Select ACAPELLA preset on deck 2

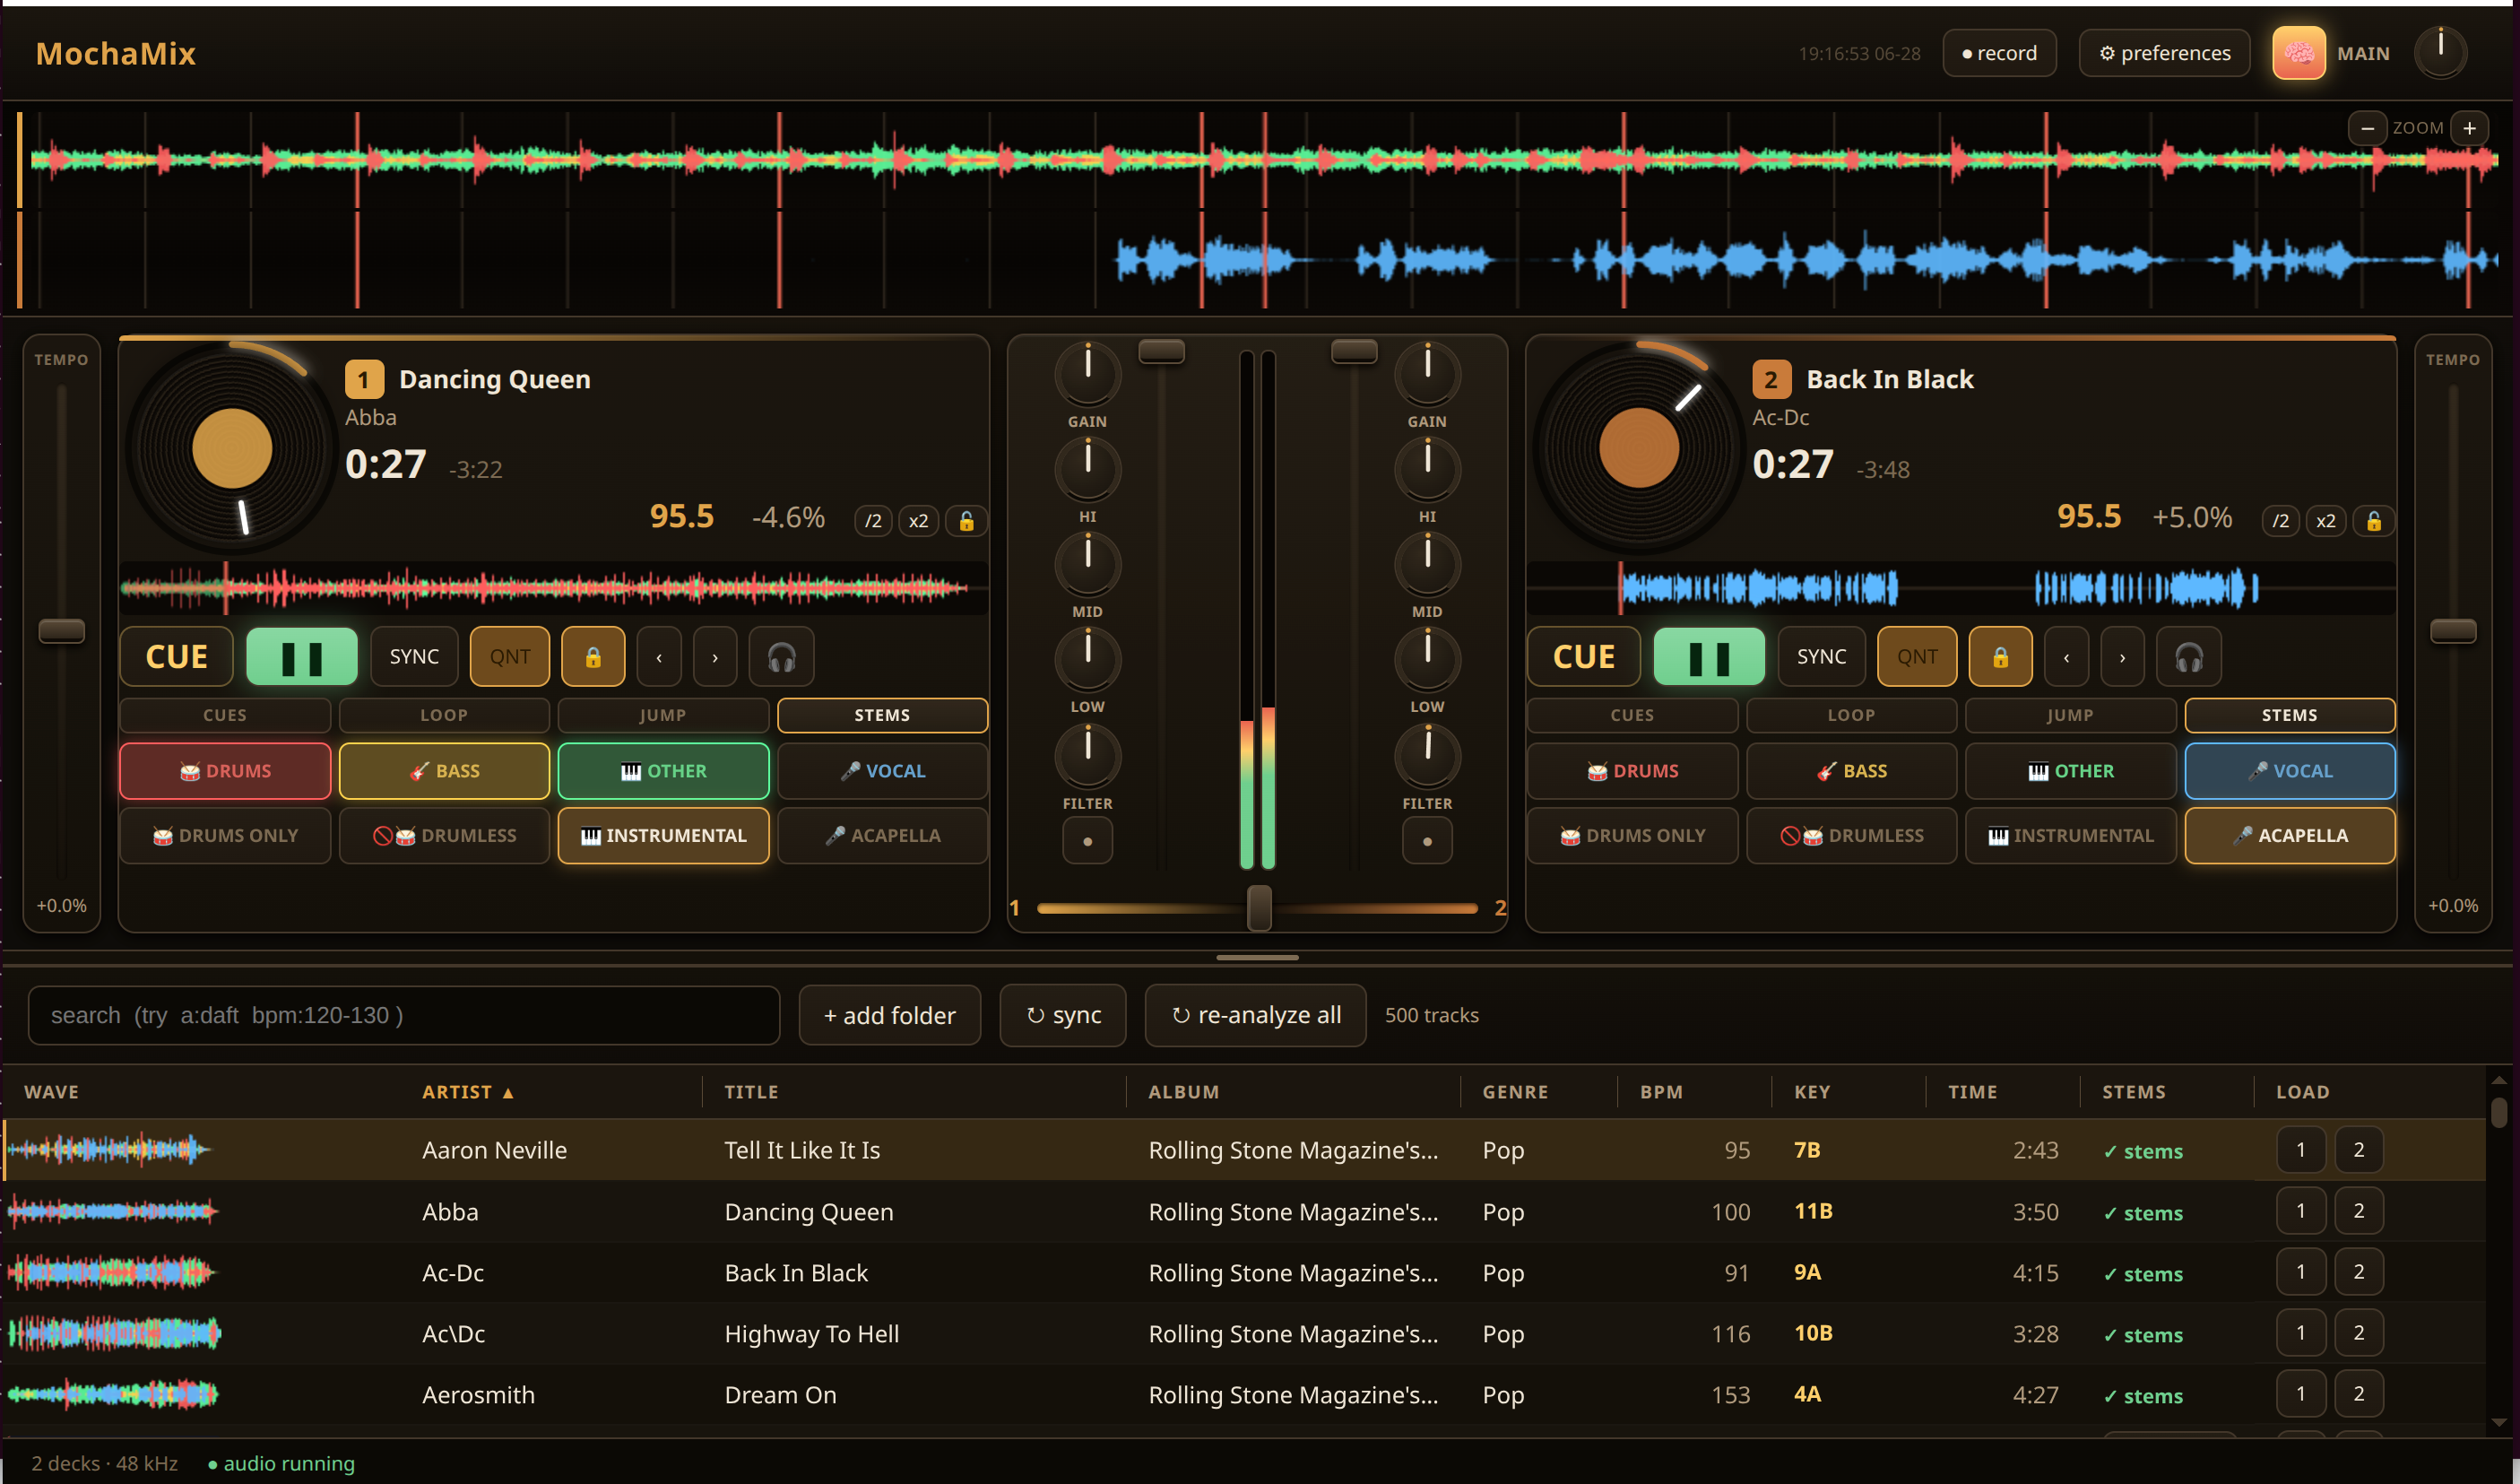(2290, 835)
